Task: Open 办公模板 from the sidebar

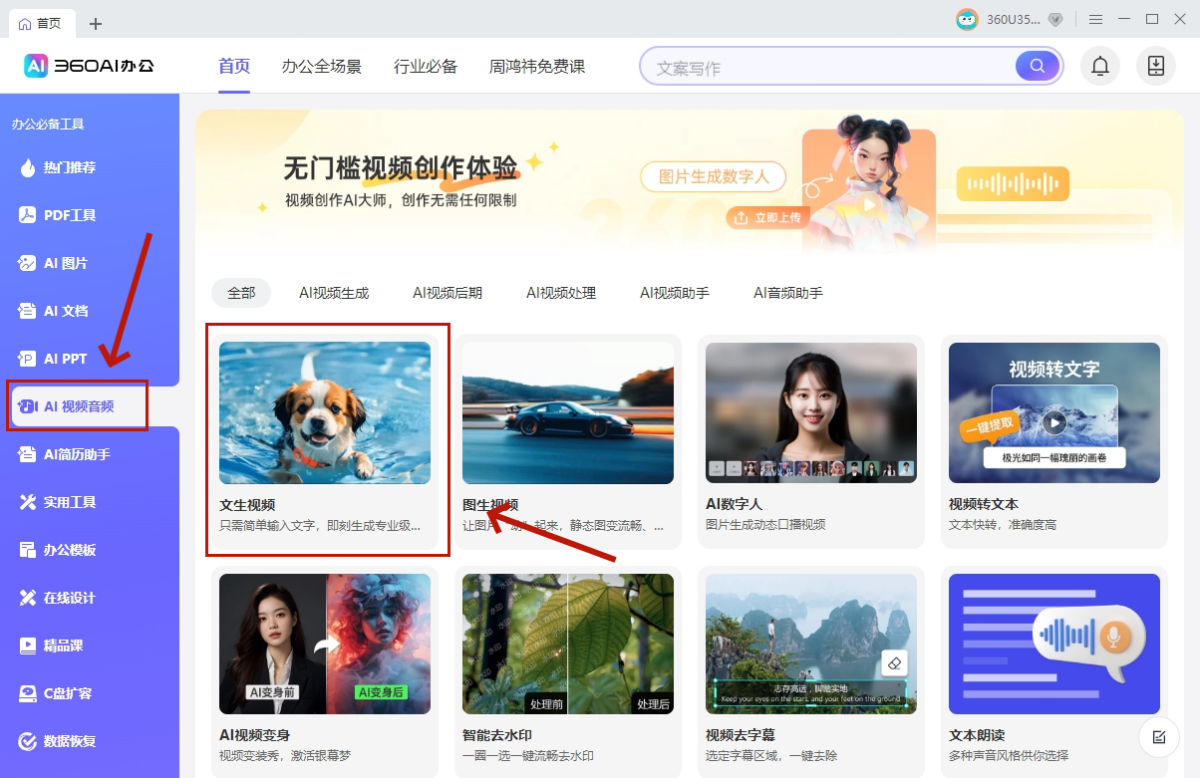Action: tap(58, 550)
